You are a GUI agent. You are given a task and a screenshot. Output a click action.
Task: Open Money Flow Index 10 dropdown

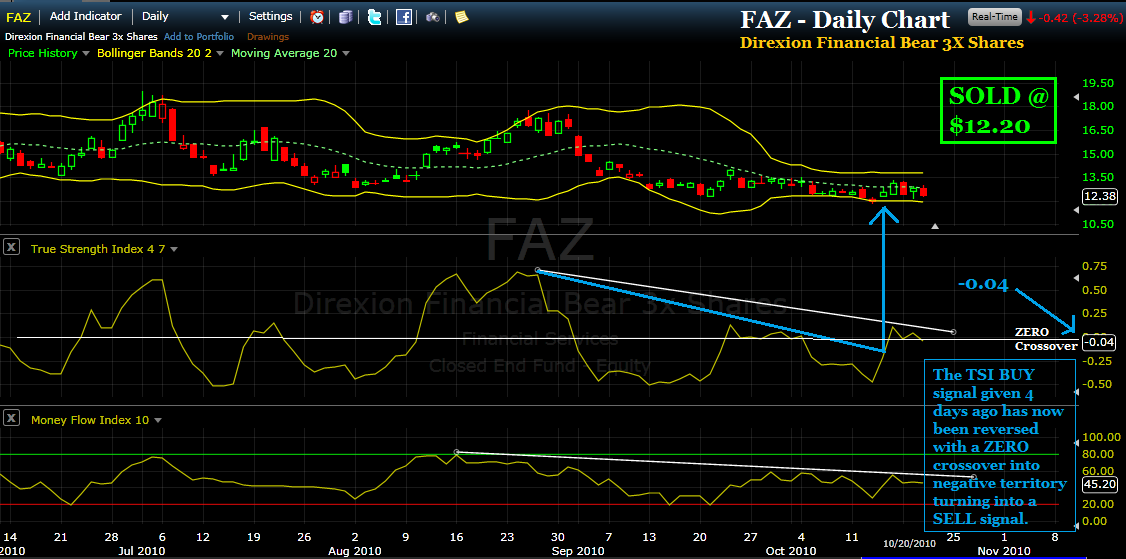158,420
